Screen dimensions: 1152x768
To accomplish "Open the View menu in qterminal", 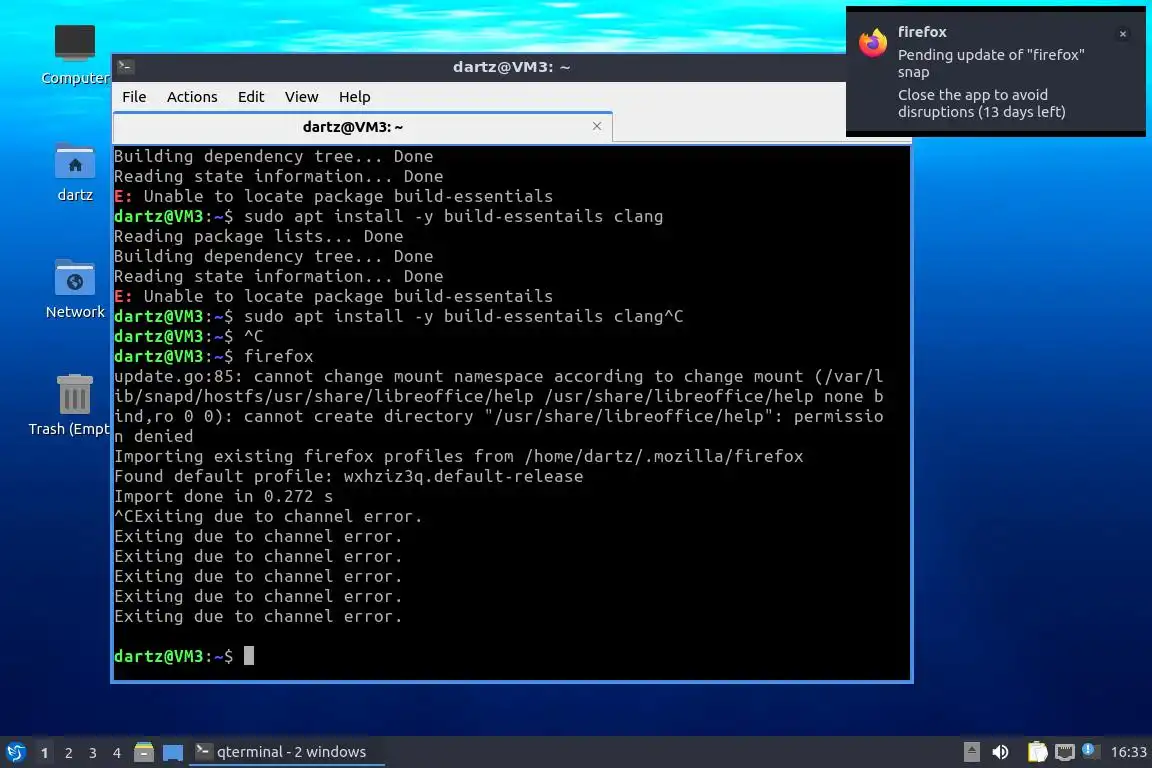I will pos(301,97).
